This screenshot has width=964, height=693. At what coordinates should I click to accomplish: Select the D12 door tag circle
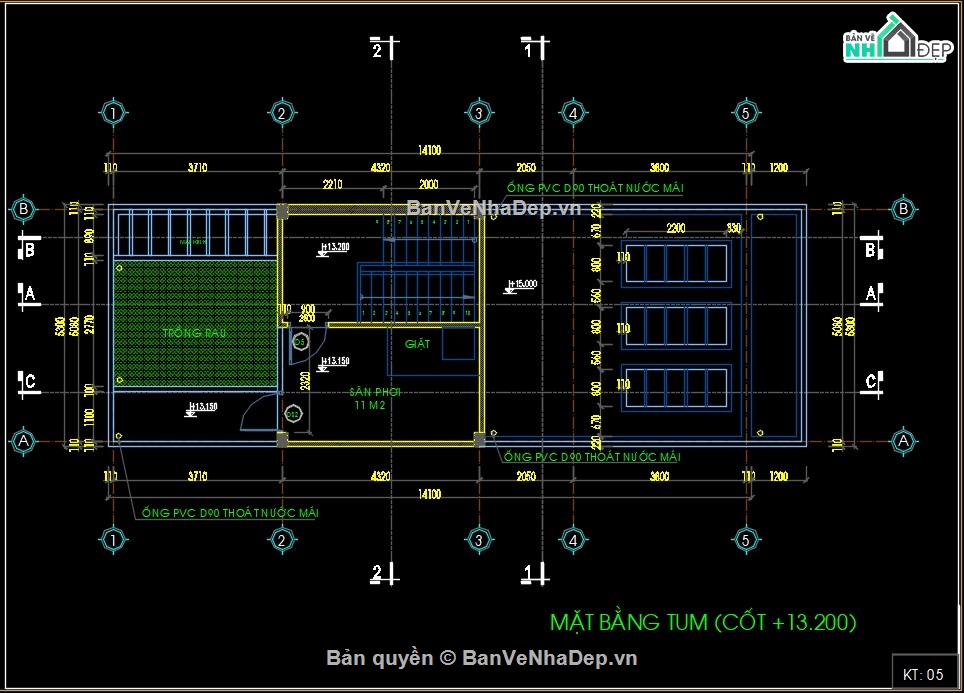pos(293,414)
